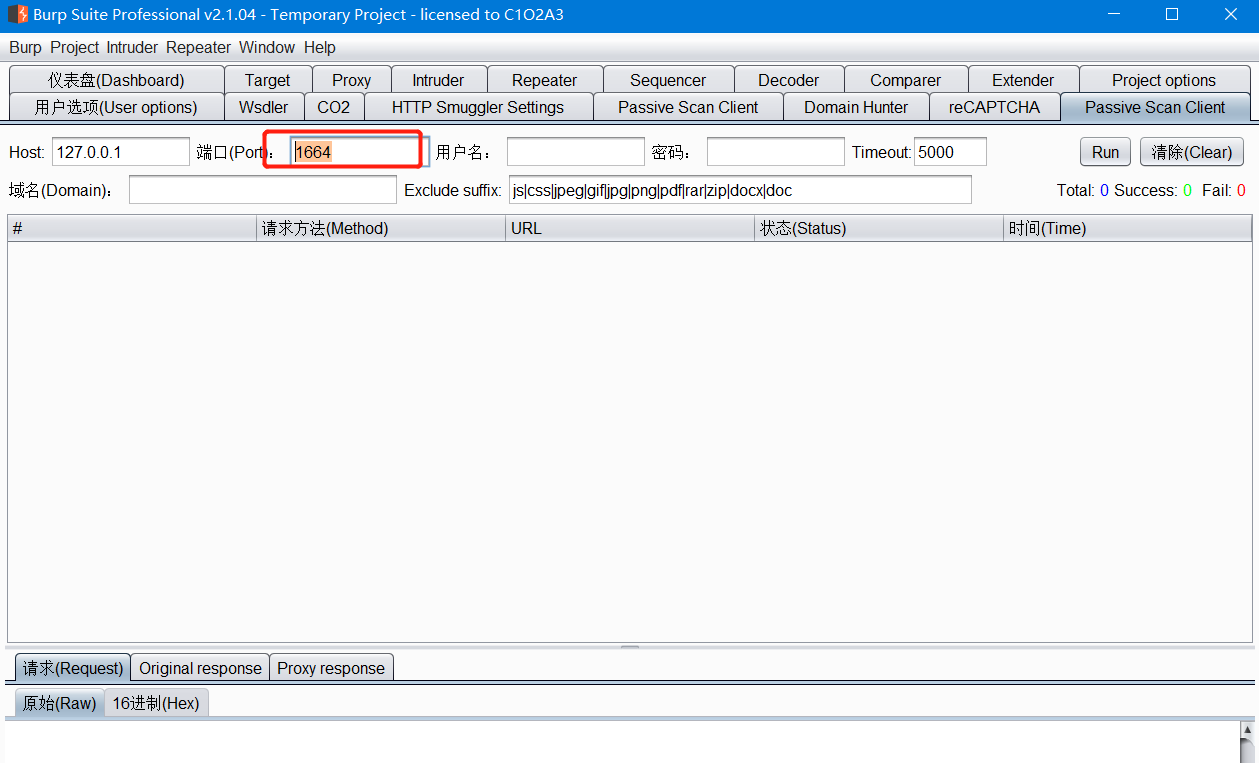Viewport: 1259px width, 763px height.
Task: Select the Request (请求) tab
Action: tap(73, 668)
